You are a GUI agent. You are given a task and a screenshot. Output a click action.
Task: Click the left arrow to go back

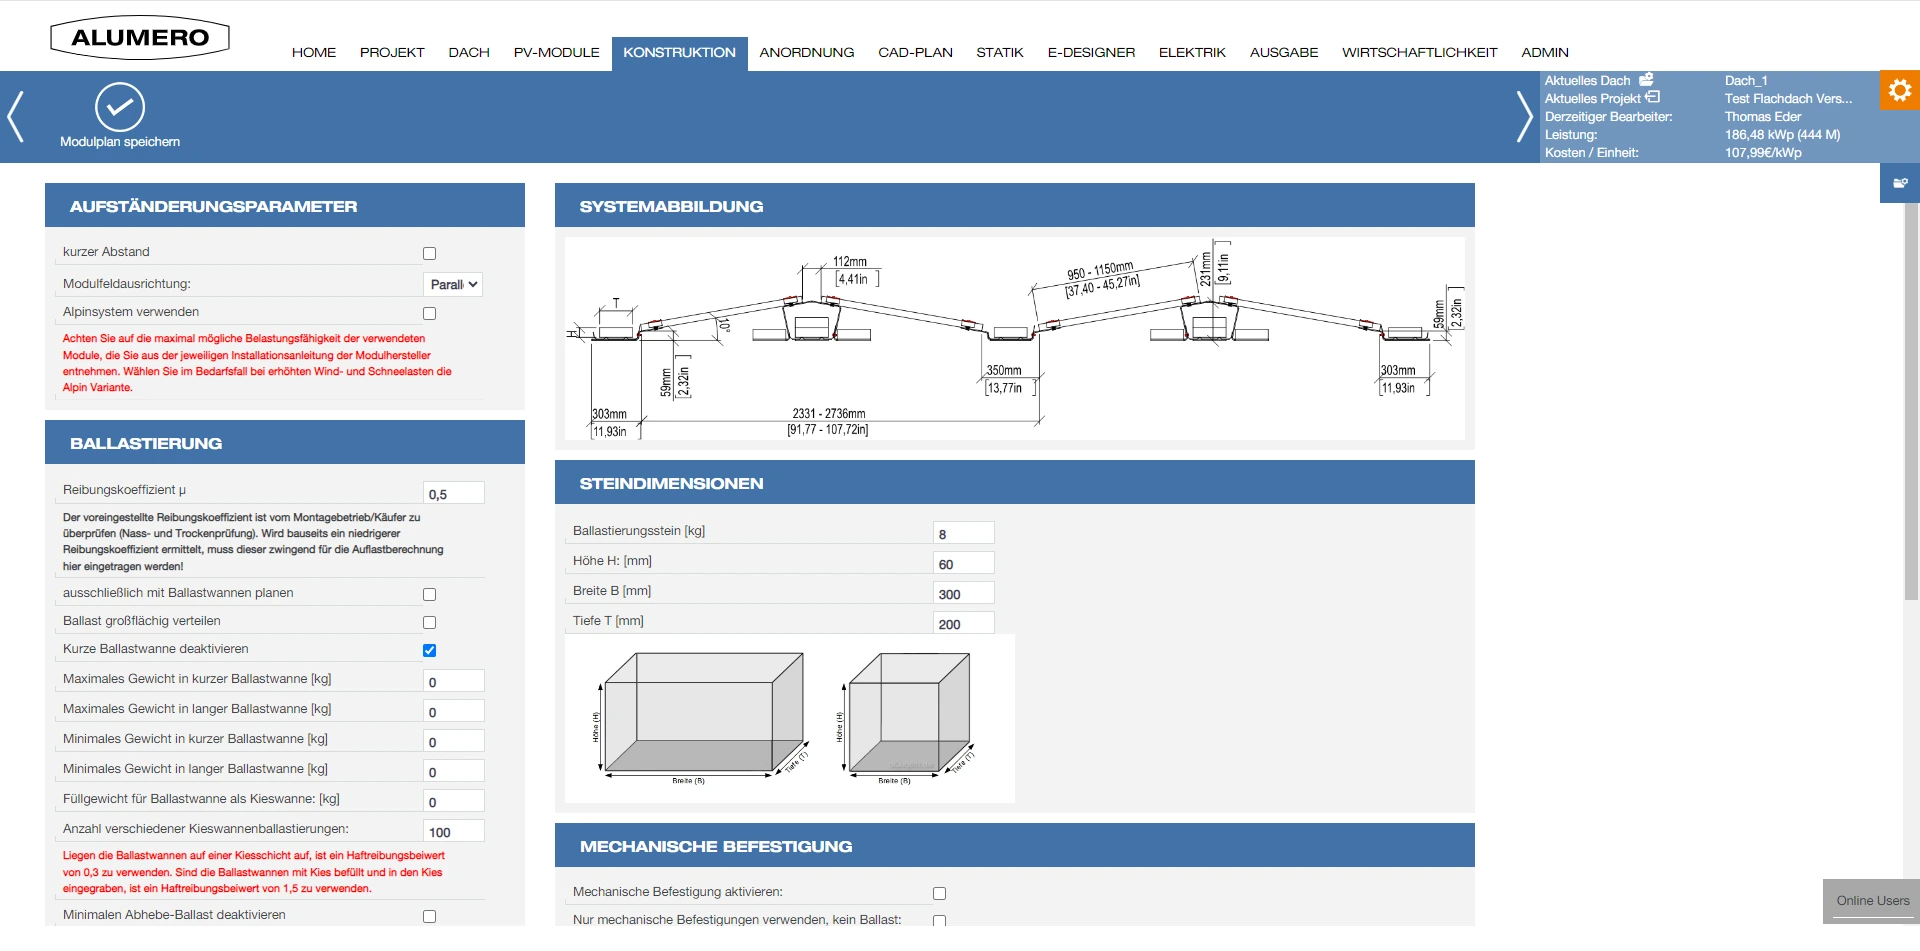tap(15, 117)
